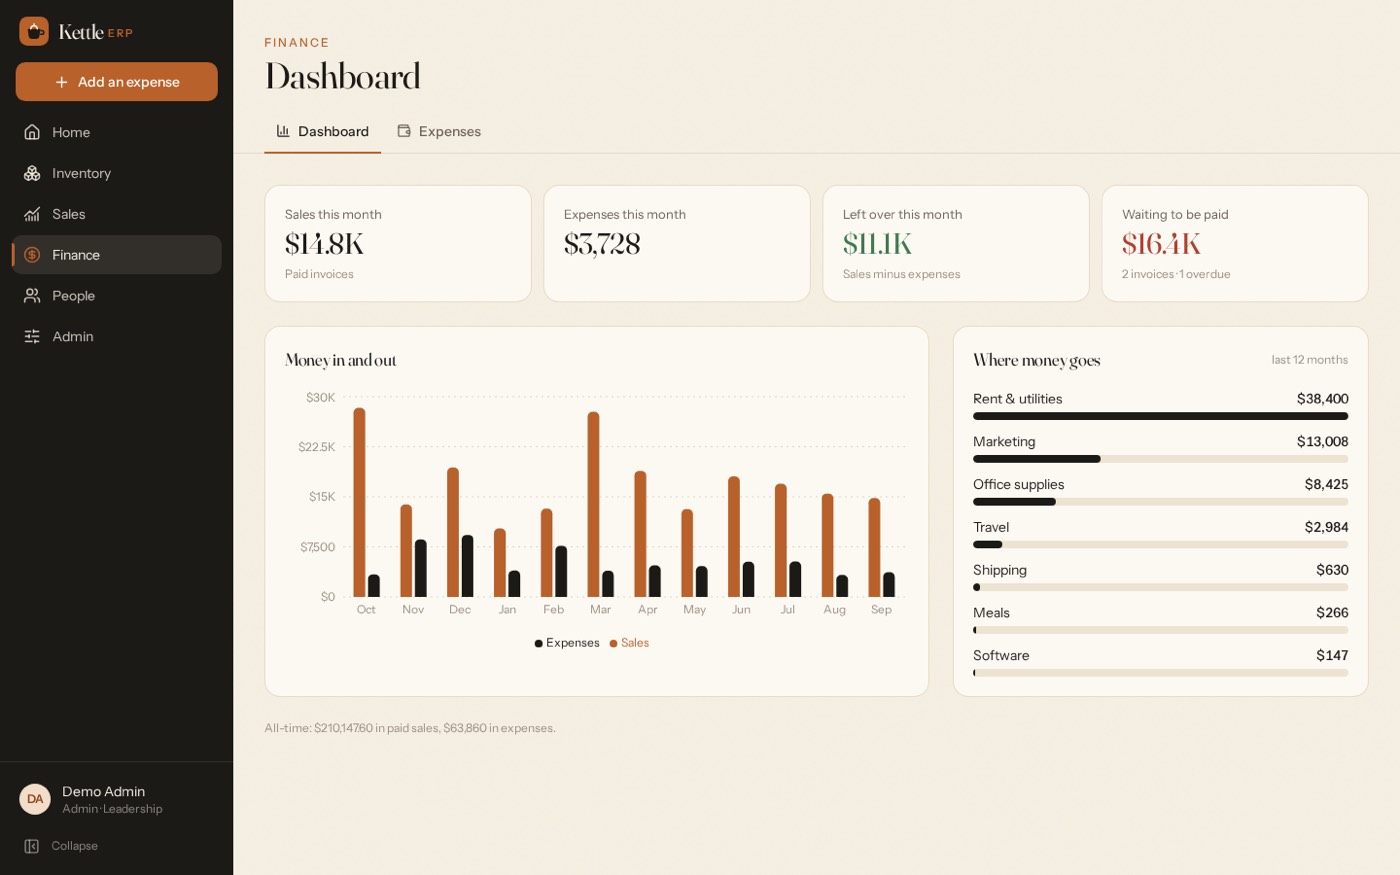
Task: Click the "Money in and out" chart title
Action: pyautogui.click(x=341, y=360)
